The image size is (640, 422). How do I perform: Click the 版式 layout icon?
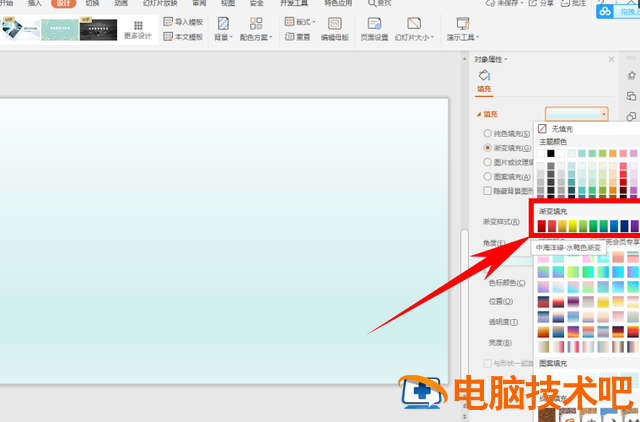point(289,22)
